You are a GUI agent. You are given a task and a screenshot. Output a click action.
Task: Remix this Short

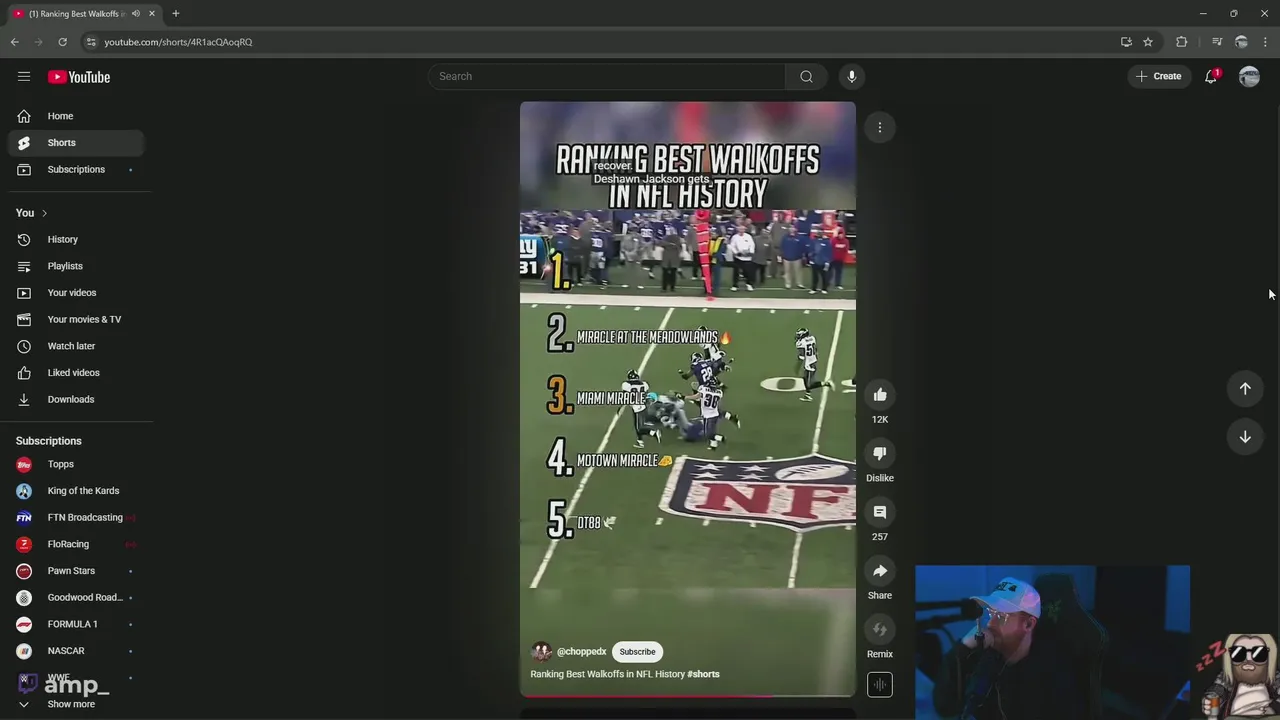click(x=880, y=630)
